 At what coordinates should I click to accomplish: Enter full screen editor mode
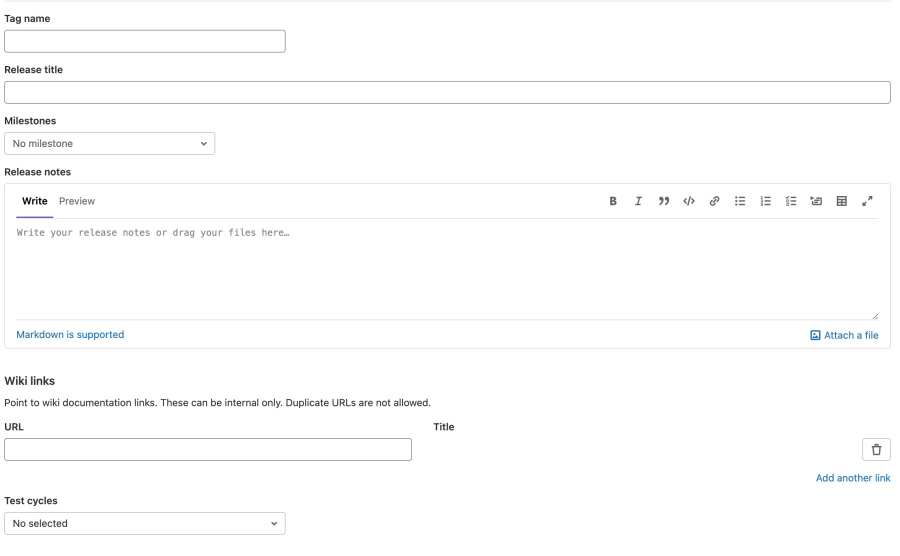coord(868,201)
